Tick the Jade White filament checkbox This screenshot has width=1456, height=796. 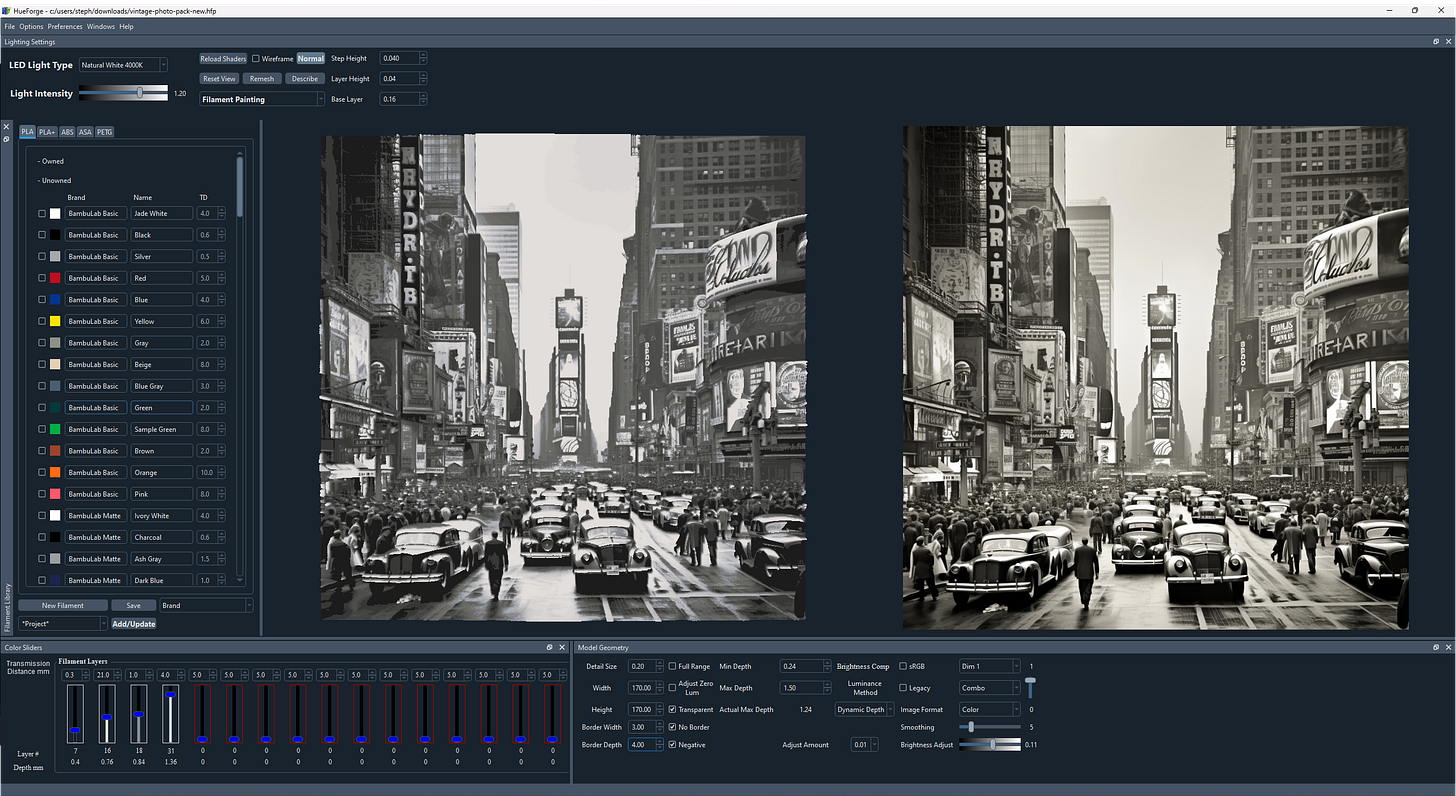(x=42, y=213)
